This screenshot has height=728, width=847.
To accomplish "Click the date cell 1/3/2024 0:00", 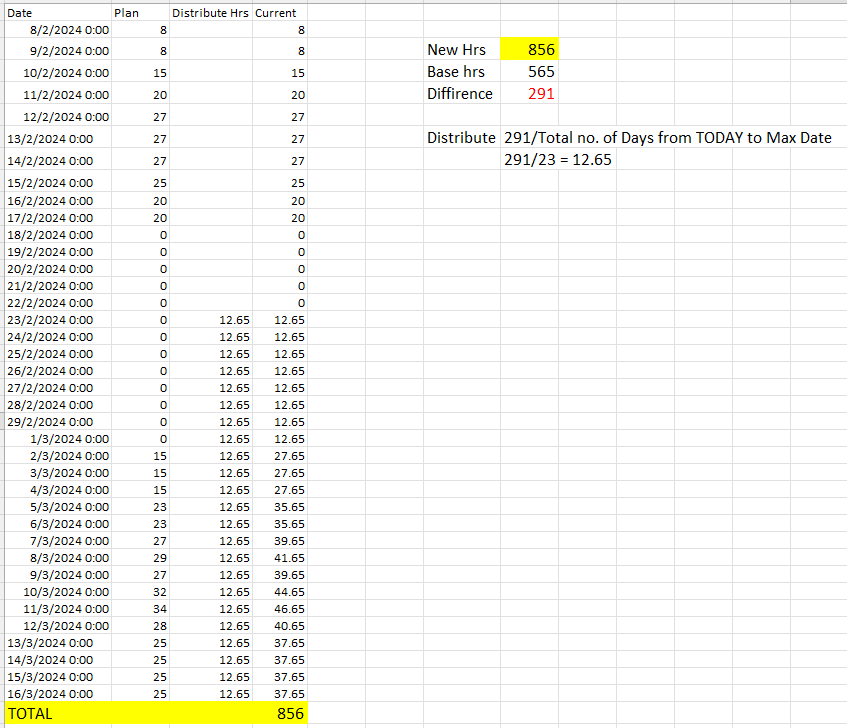I will pos(58,439).
